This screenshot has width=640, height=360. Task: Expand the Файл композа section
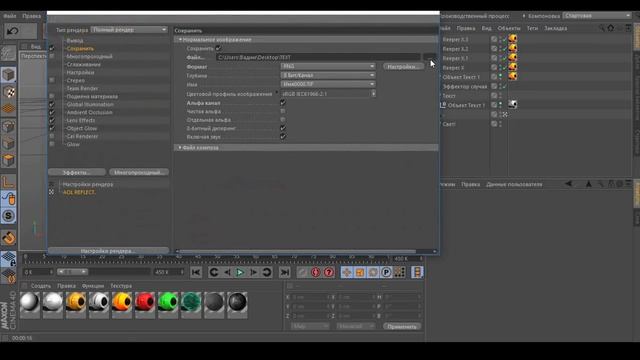coord(180,147)
